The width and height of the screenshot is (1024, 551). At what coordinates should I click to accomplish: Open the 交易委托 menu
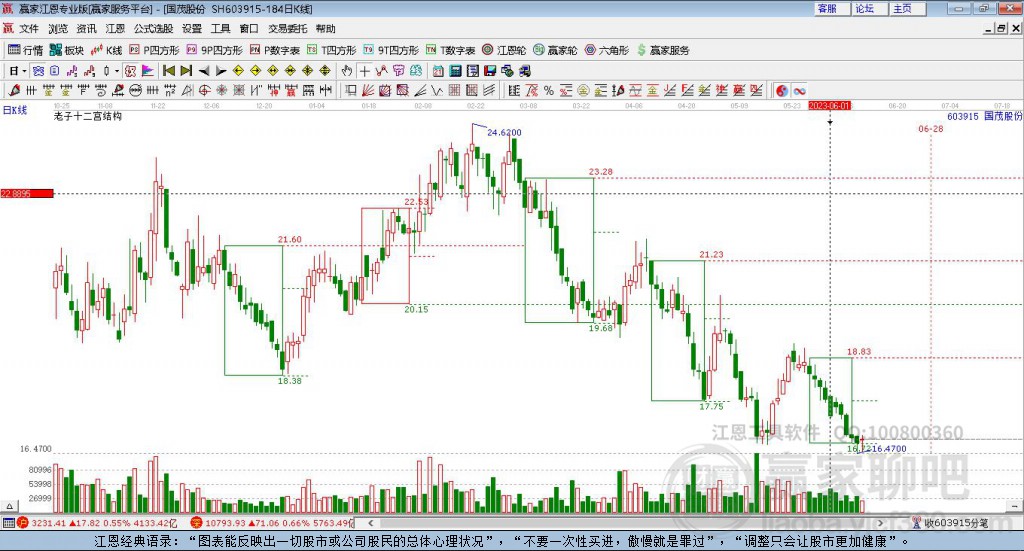pos(287,29)
